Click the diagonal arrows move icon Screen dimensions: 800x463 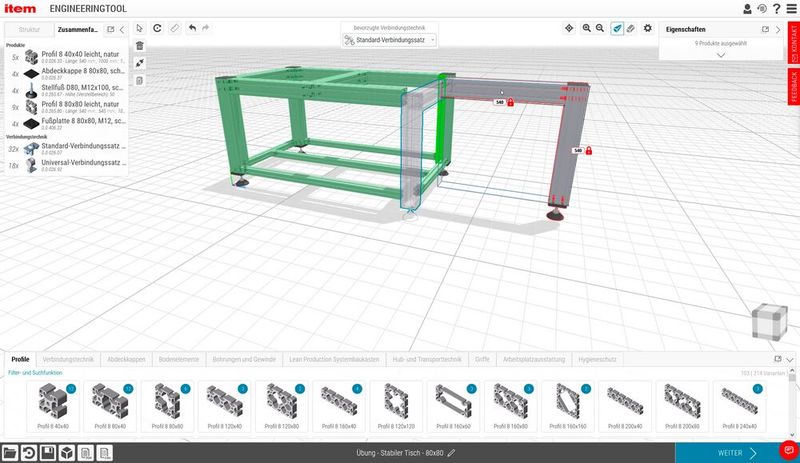point(140,63)
